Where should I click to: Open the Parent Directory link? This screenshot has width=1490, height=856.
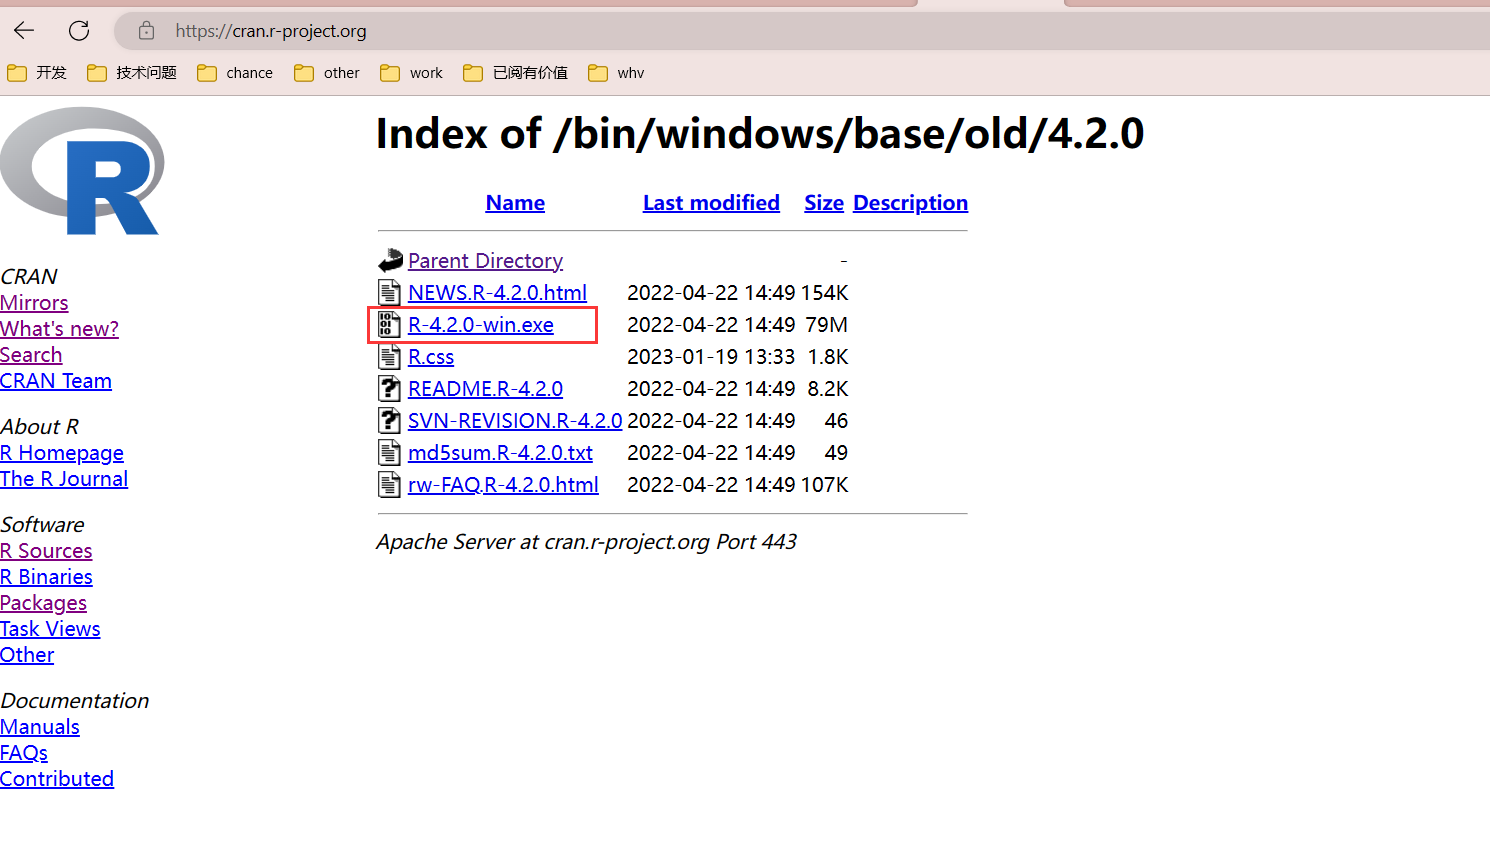(x=485, y=261)
